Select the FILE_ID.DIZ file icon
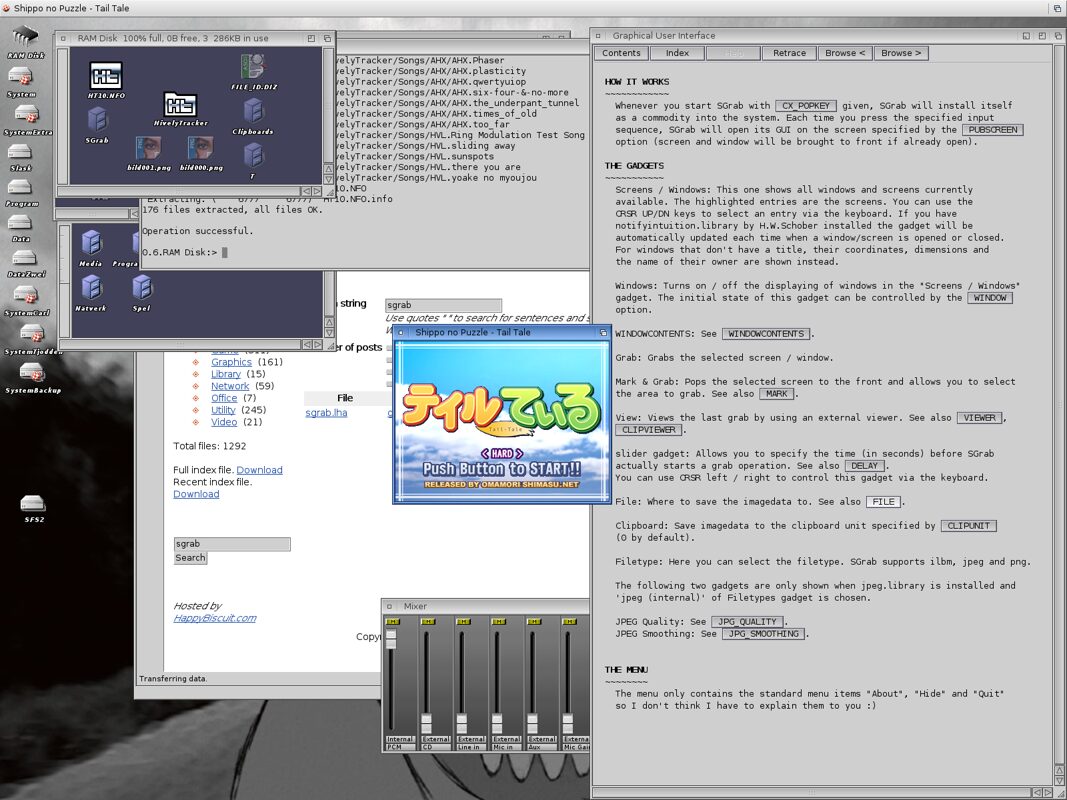 coord(252,68)
